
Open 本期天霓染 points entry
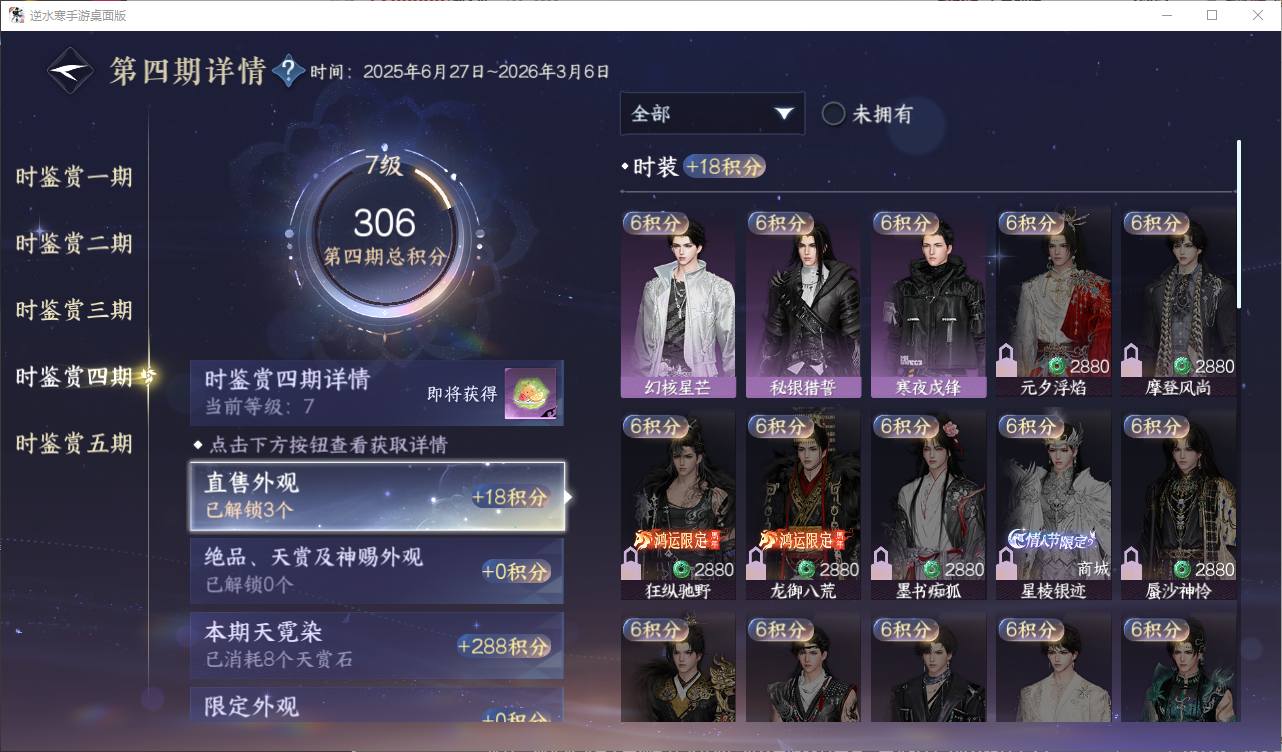(x=377, y=645)
